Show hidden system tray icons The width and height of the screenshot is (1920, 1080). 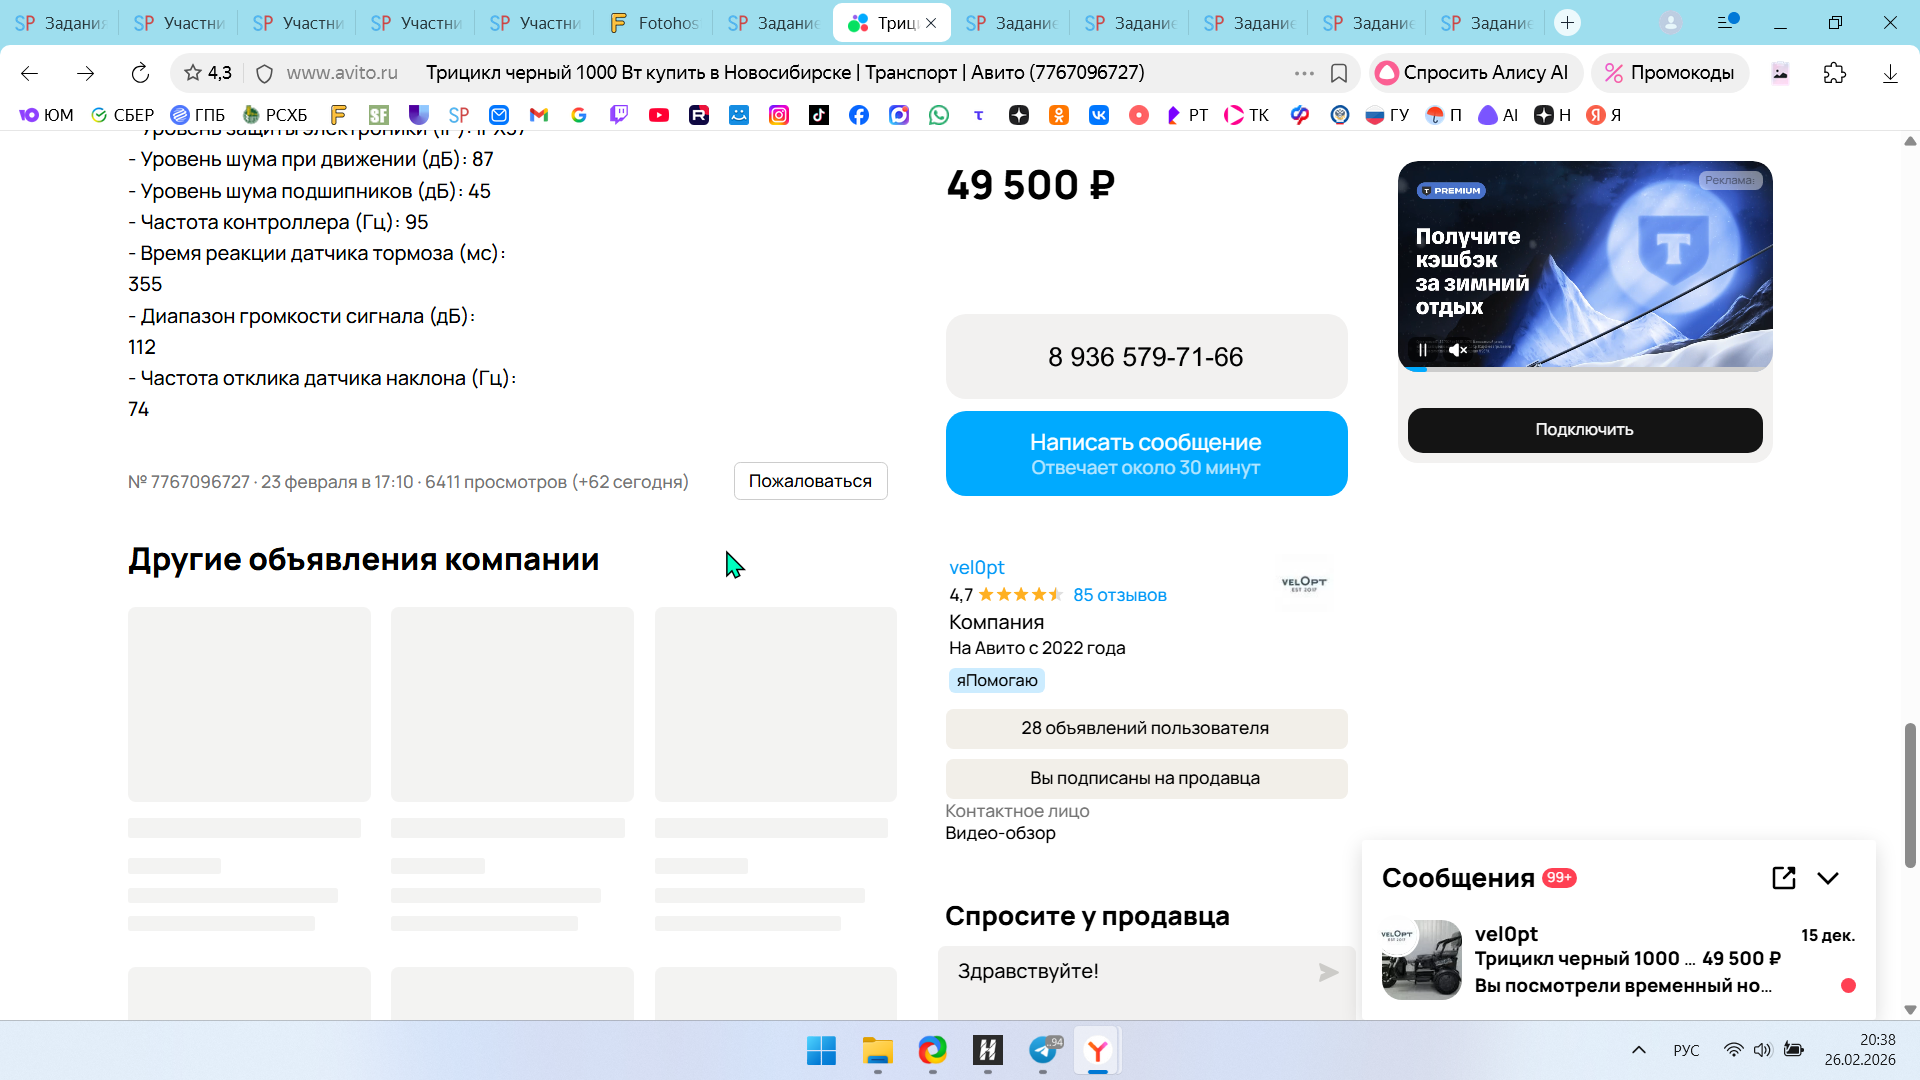click(x=1638, y=1050)
